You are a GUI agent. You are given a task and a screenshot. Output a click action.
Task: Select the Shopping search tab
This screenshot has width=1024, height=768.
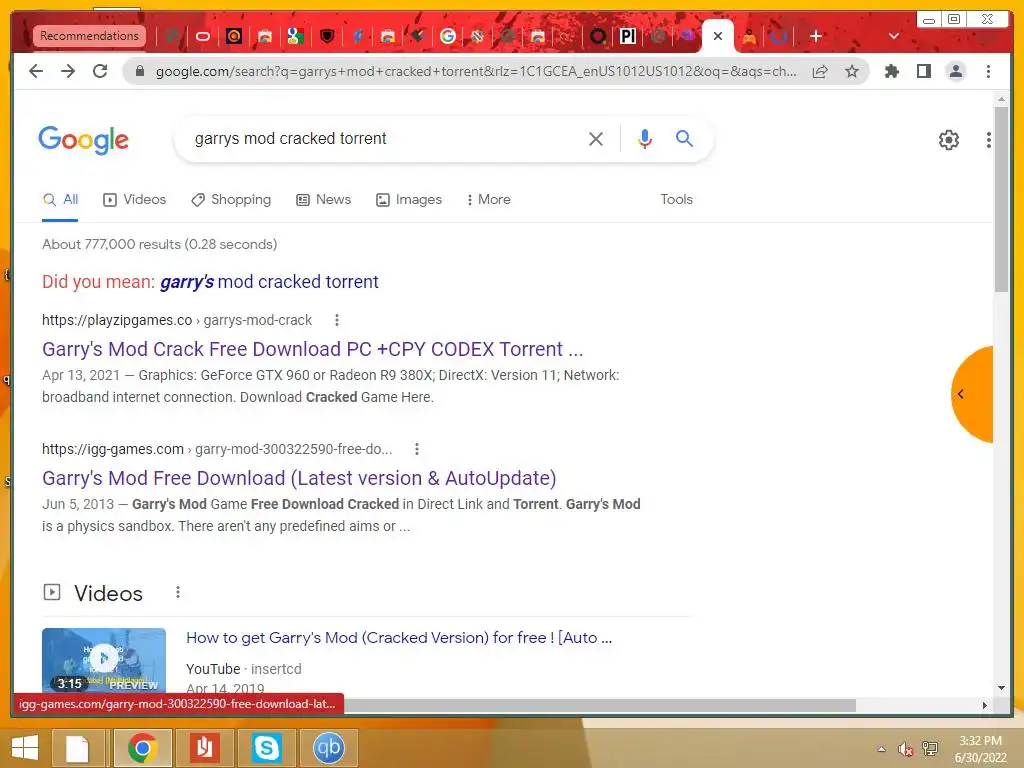231,200
